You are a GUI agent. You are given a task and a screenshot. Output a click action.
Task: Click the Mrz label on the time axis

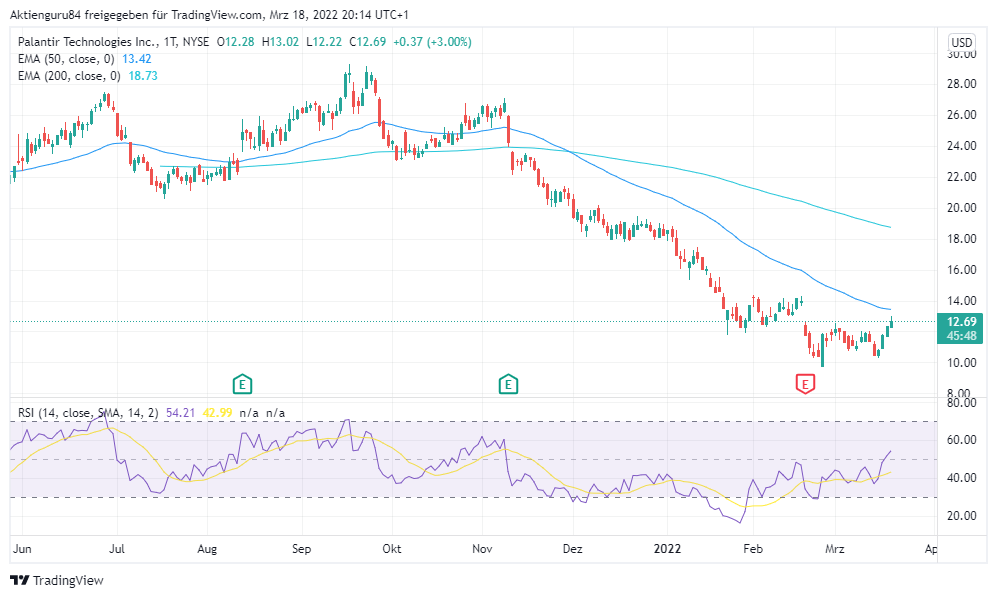[834, 549]
